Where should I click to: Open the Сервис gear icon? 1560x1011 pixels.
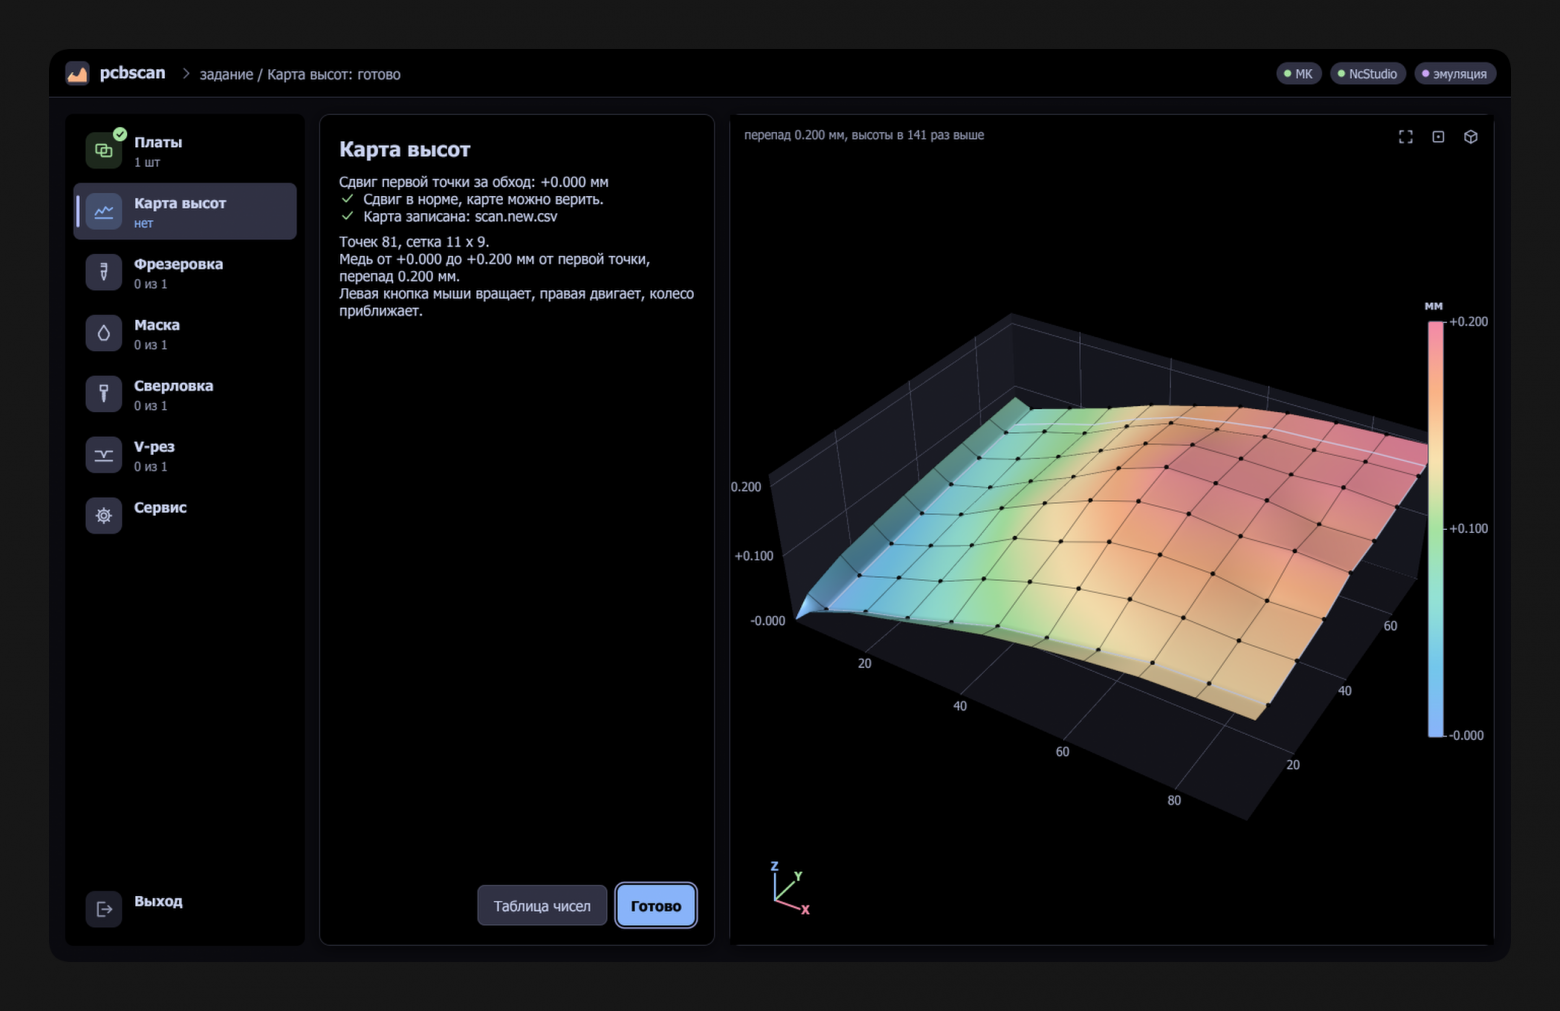[104, 516]
